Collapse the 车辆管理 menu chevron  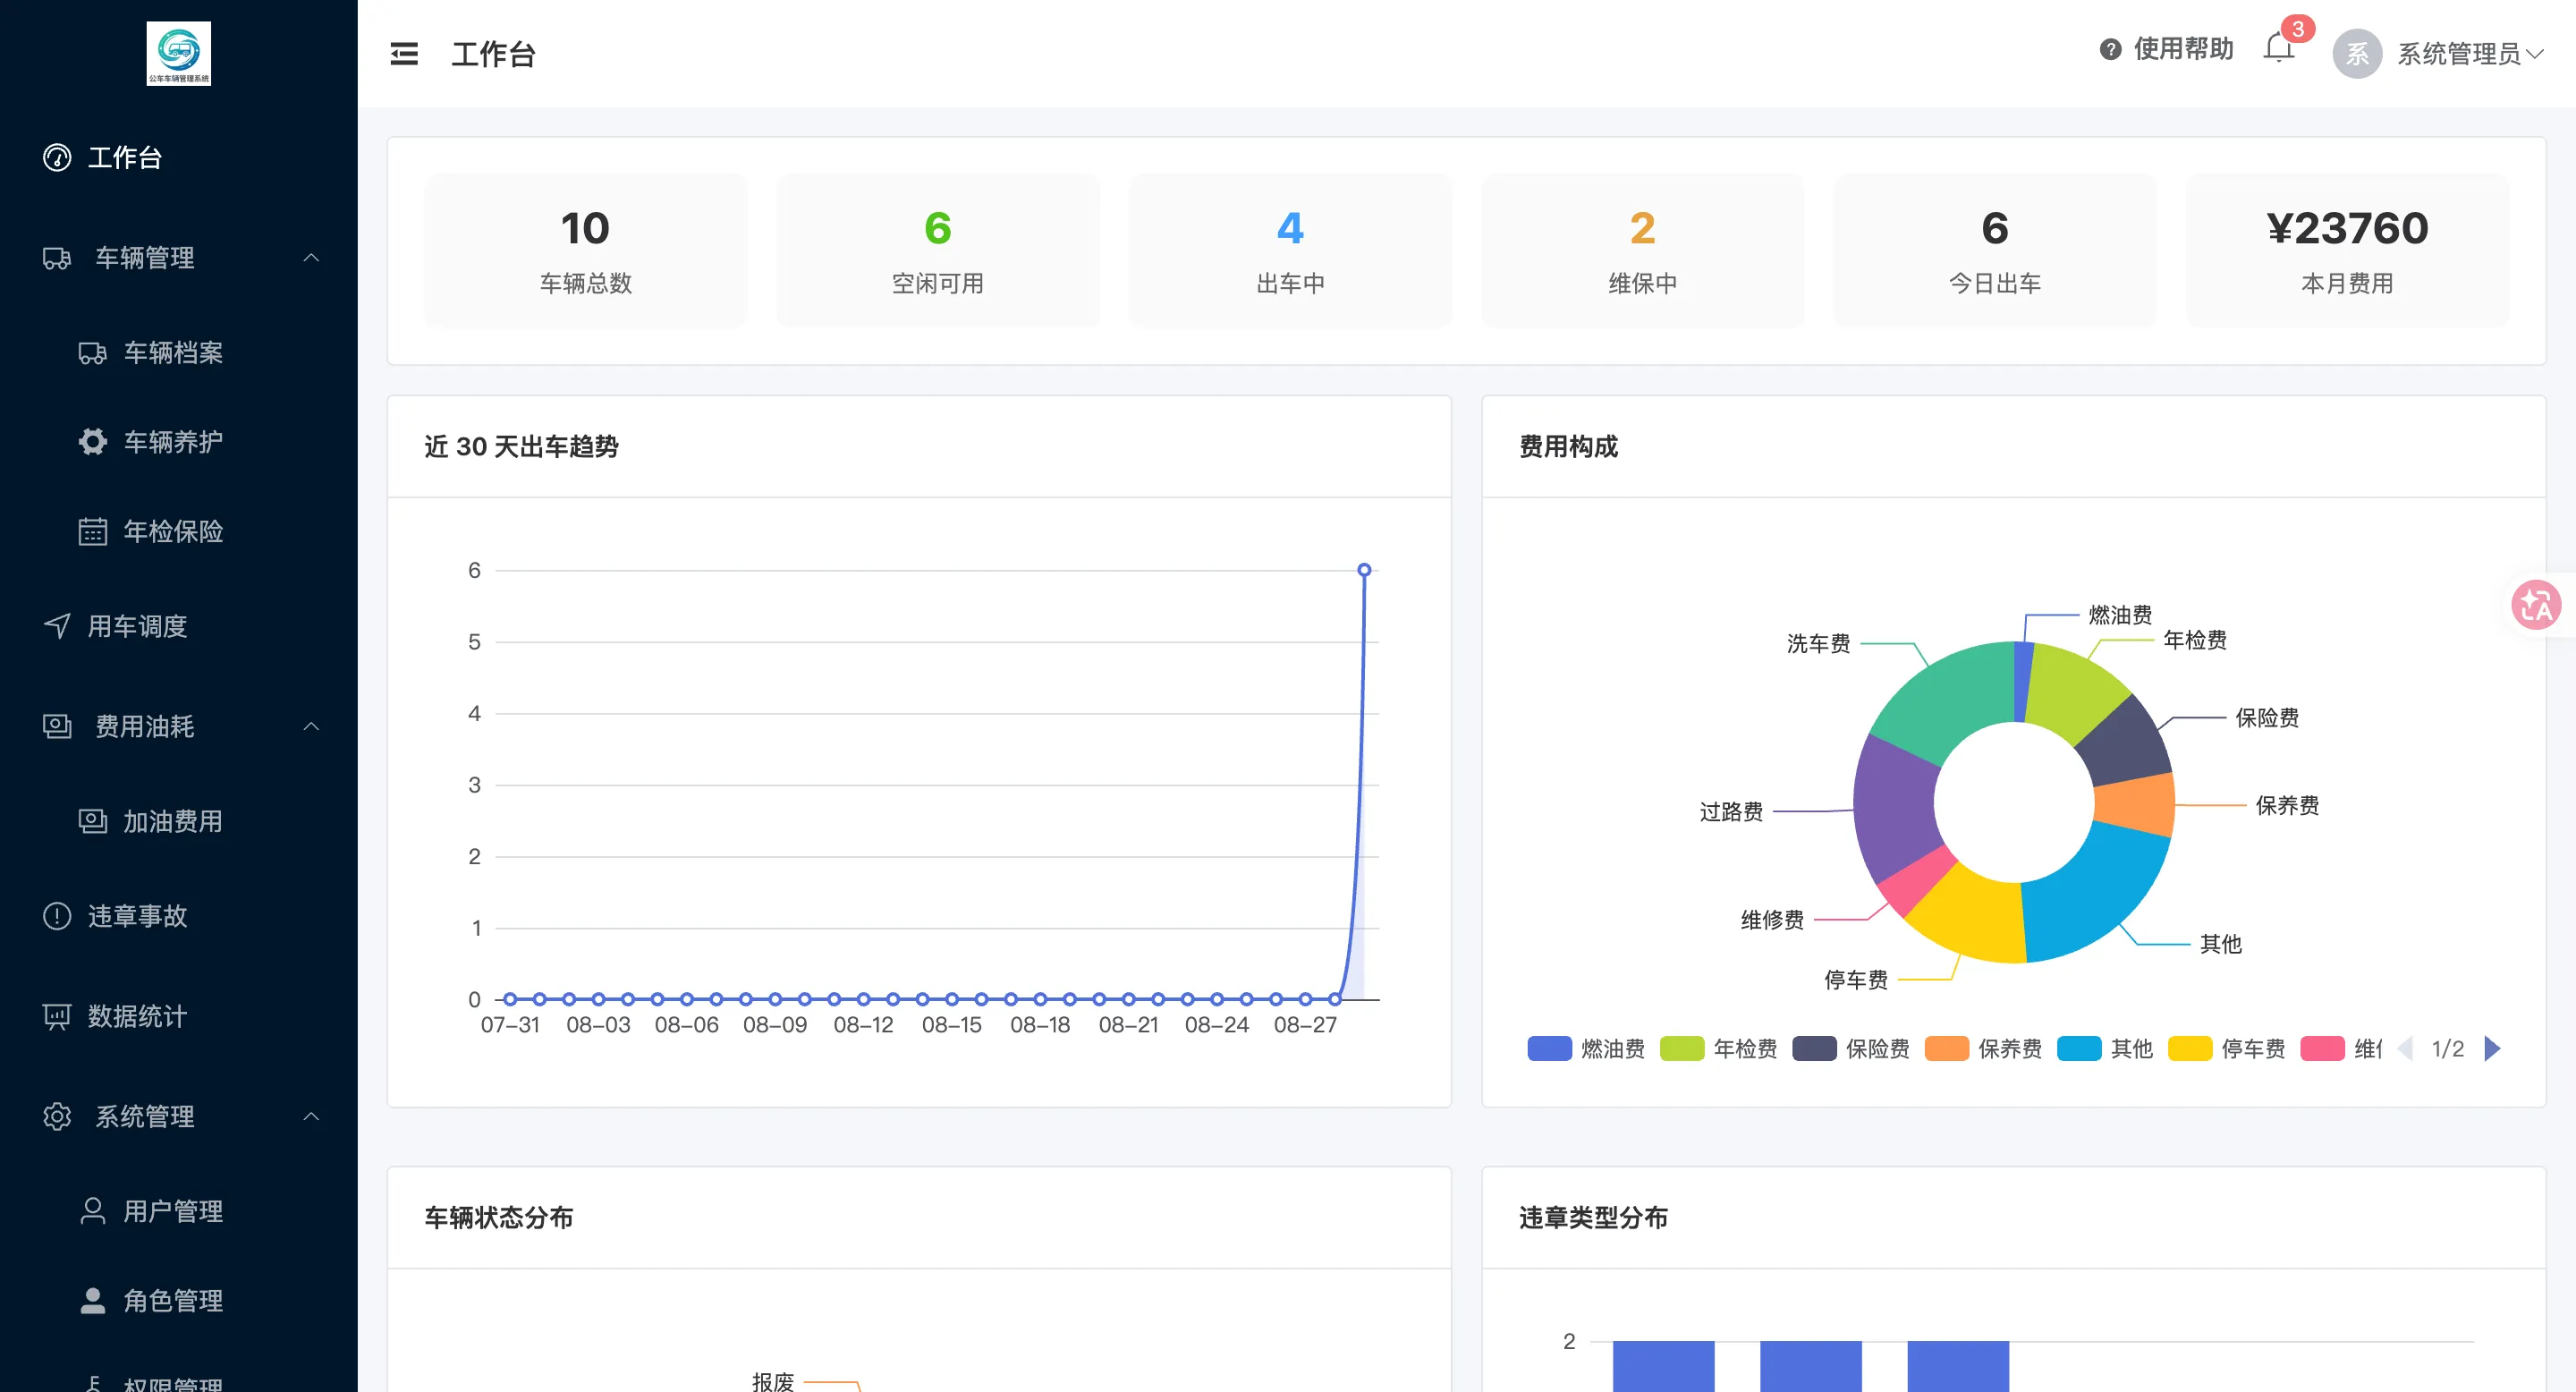(311, 258)
